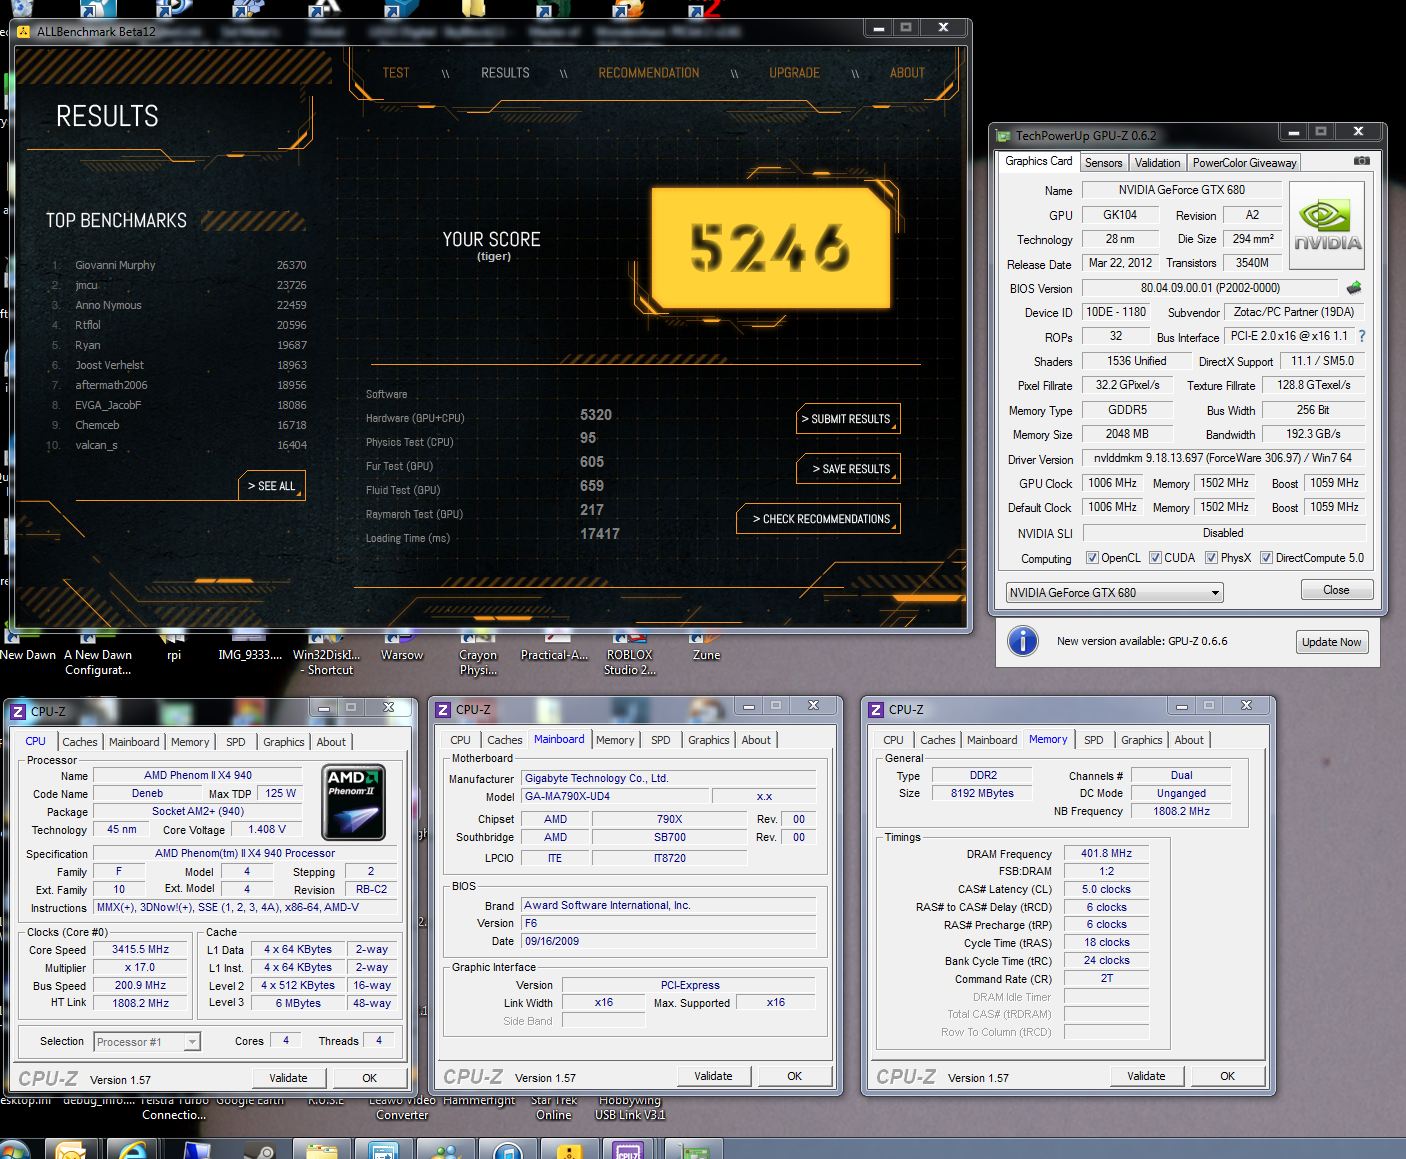Click the Bus Interface question mark icon
The image size is (1406, 1159).
1361,336
